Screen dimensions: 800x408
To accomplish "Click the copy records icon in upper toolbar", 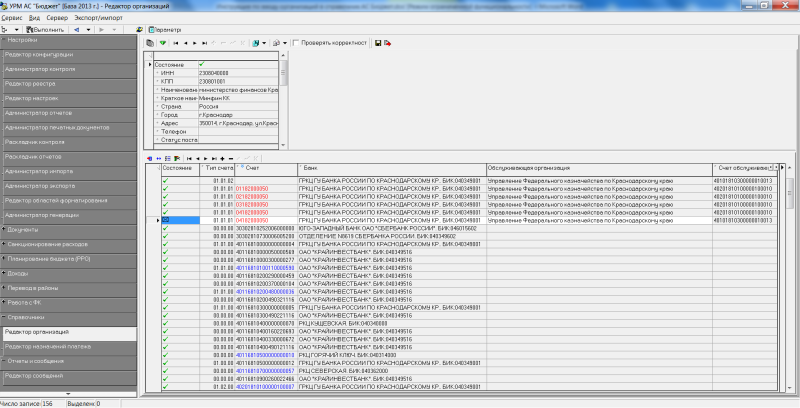I will coord(150,43).
